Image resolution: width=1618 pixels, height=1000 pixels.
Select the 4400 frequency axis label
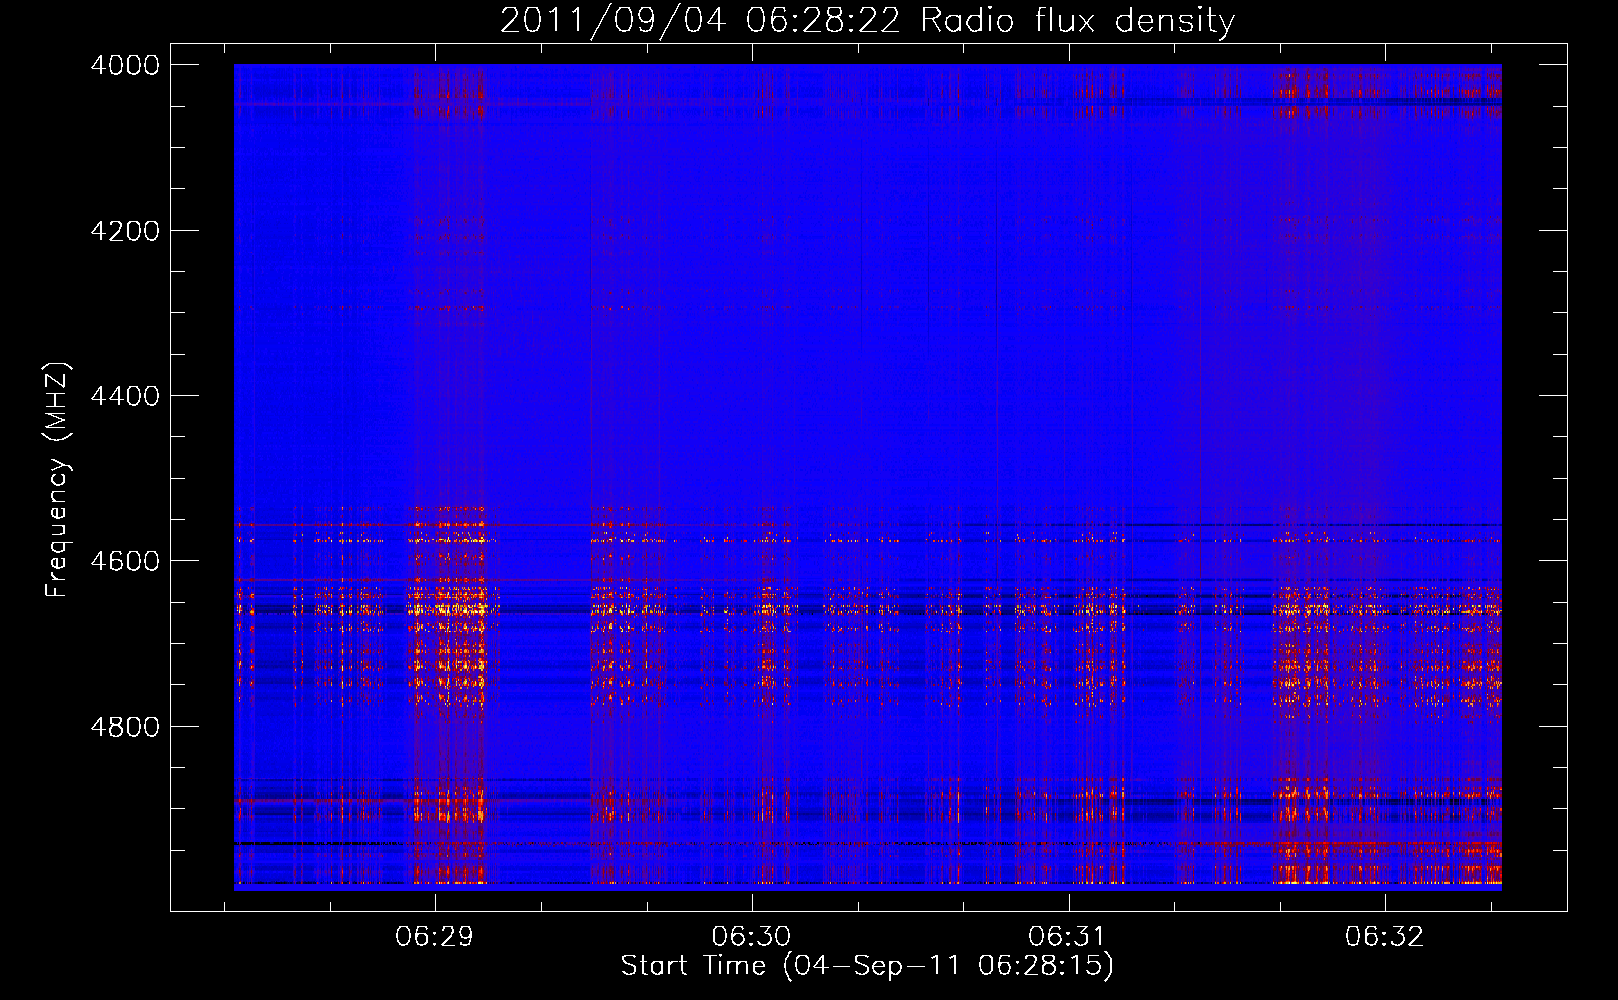pyautogui.click(x=125, y=396)
